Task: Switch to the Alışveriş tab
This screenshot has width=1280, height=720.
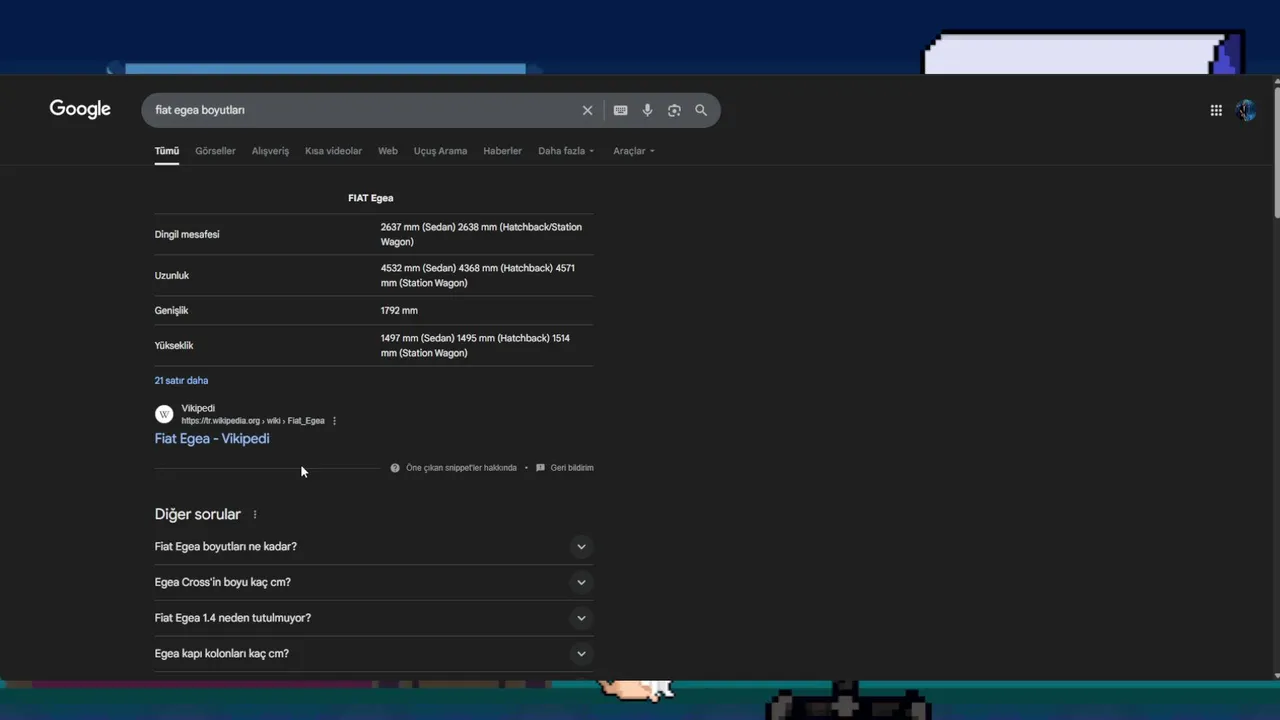Action: tap(270, 151)
